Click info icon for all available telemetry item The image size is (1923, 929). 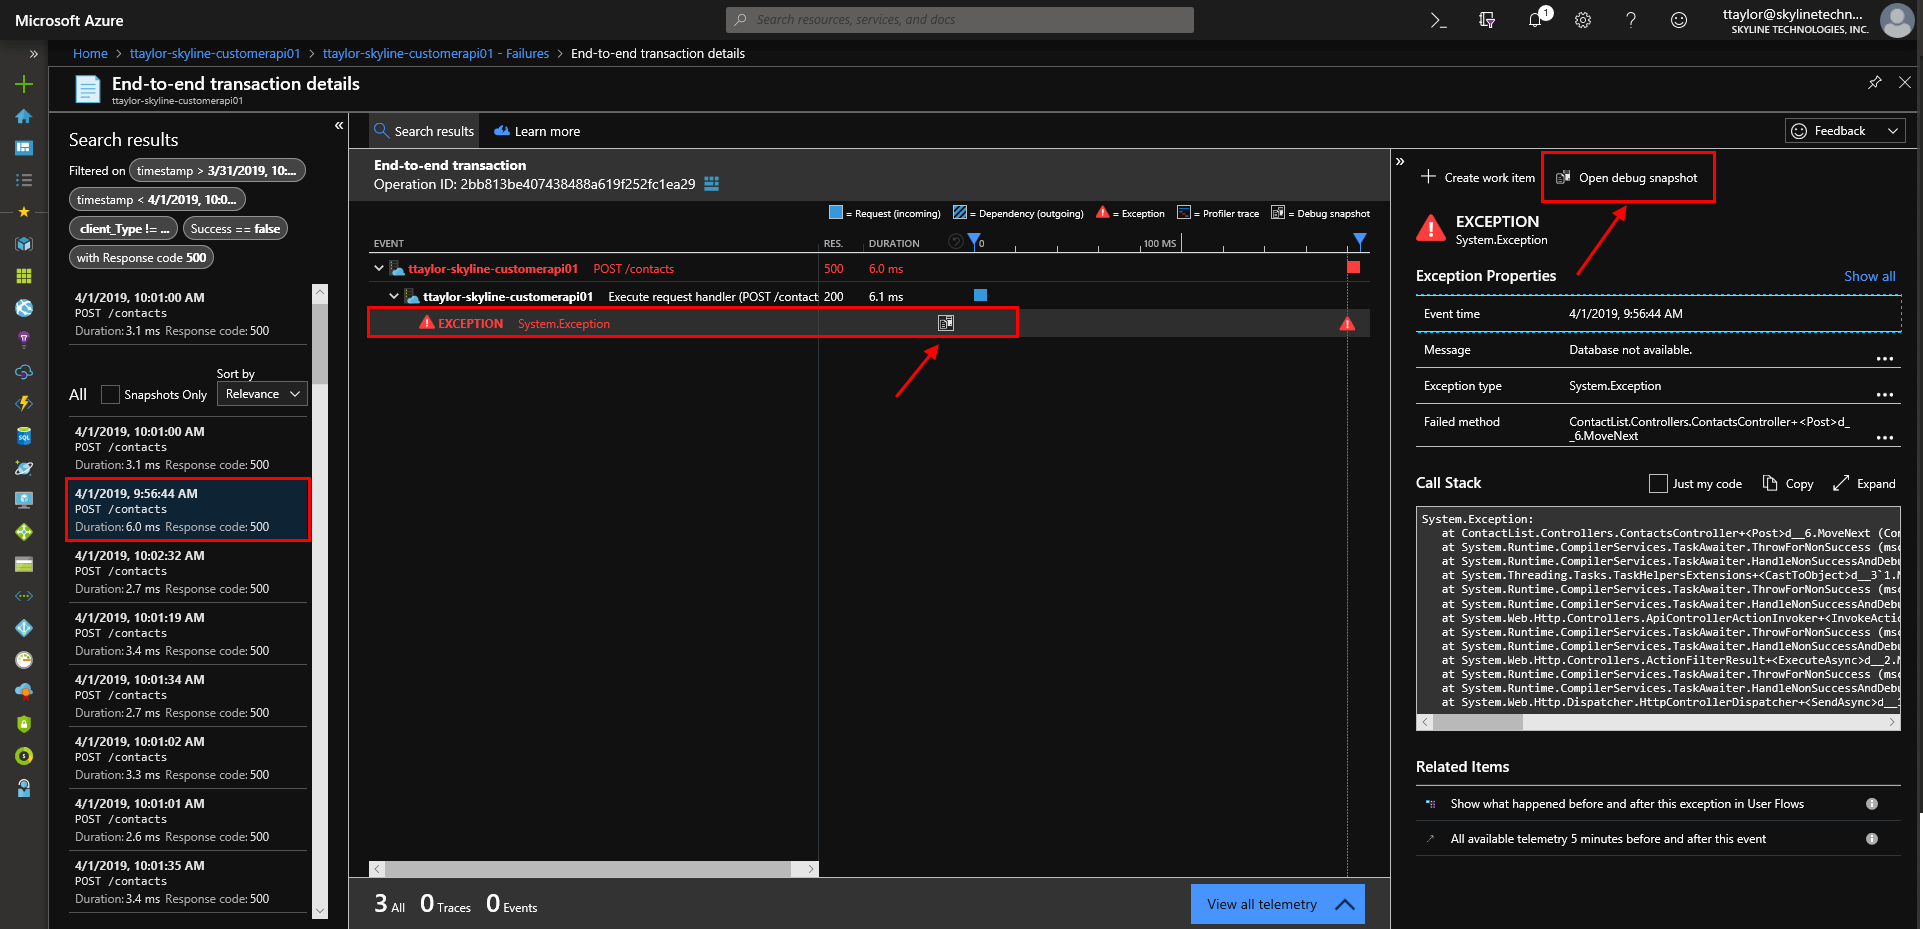point(1871,839)
